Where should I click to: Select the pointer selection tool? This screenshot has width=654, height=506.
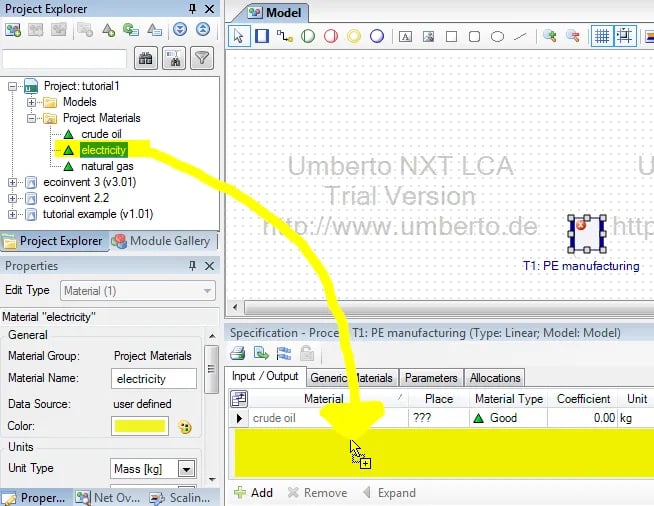239,36
